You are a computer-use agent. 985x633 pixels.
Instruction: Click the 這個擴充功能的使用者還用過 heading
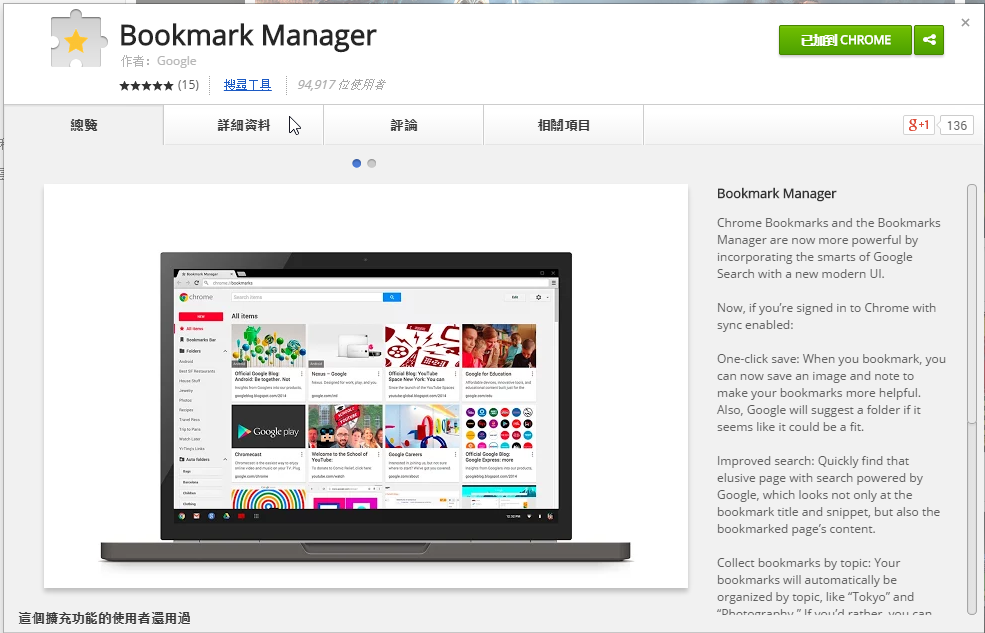[104, 619]
